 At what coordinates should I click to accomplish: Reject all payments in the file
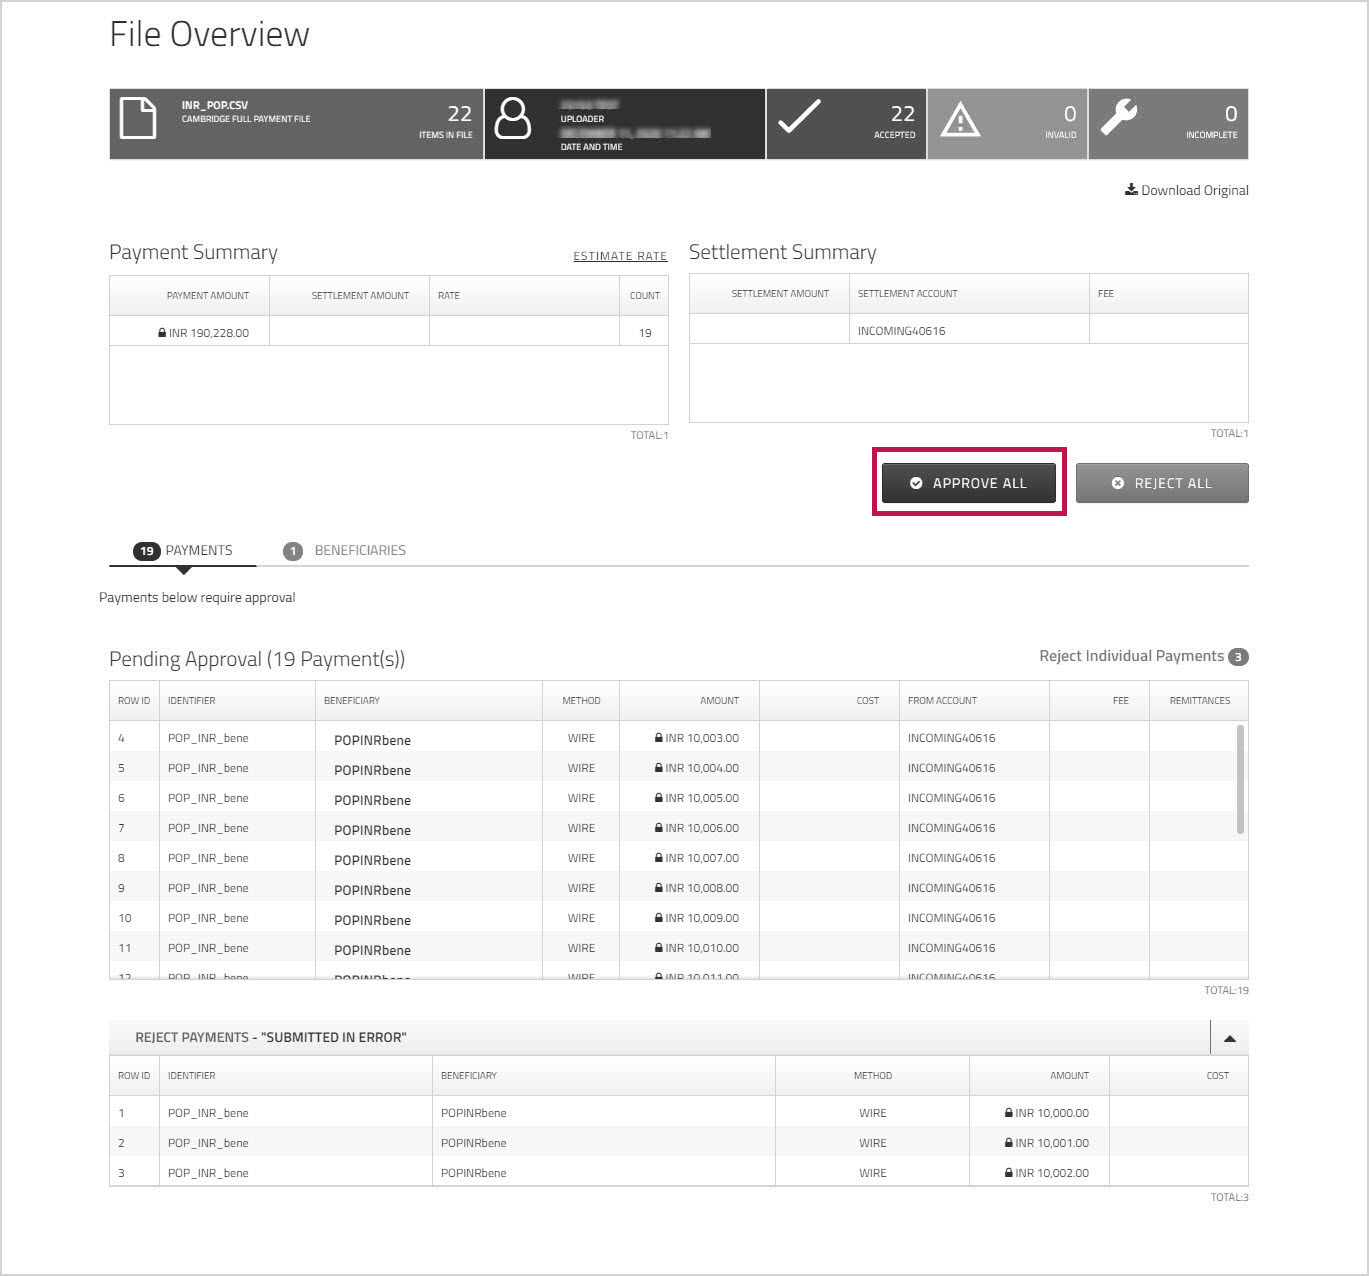(x=1162, y=483)
